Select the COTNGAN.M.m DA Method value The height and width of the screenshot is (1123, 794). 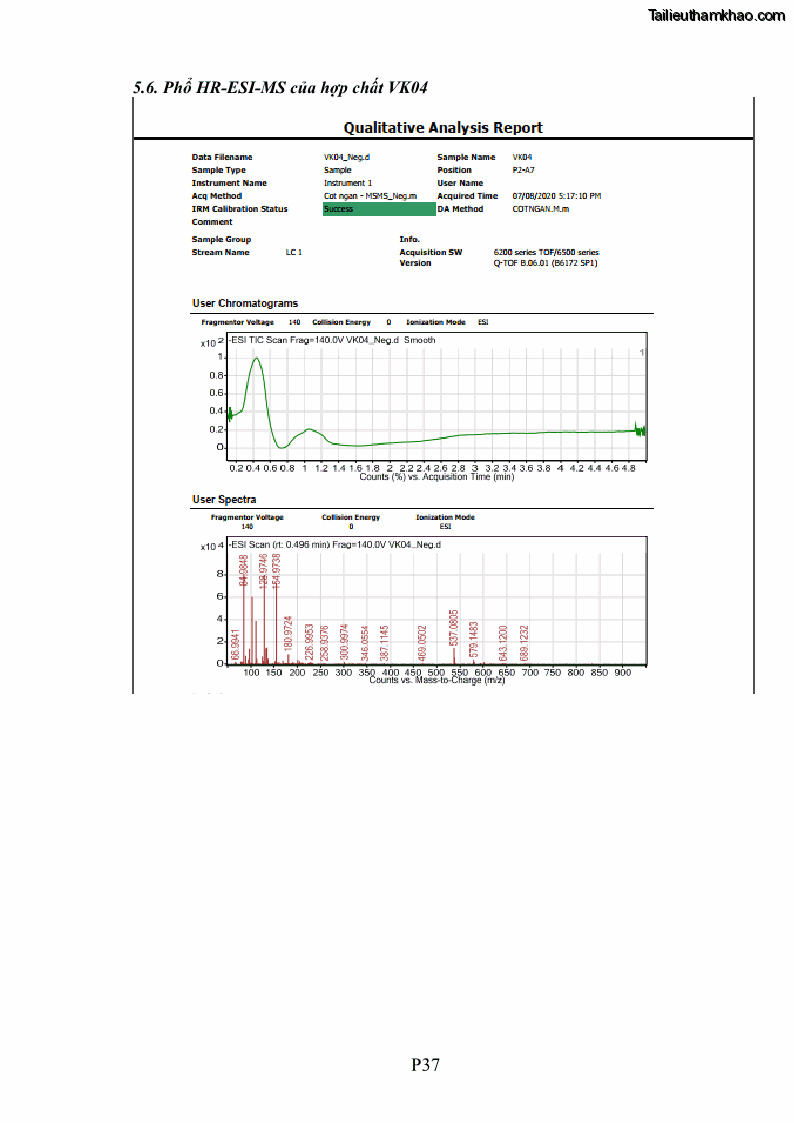point(541,209)
